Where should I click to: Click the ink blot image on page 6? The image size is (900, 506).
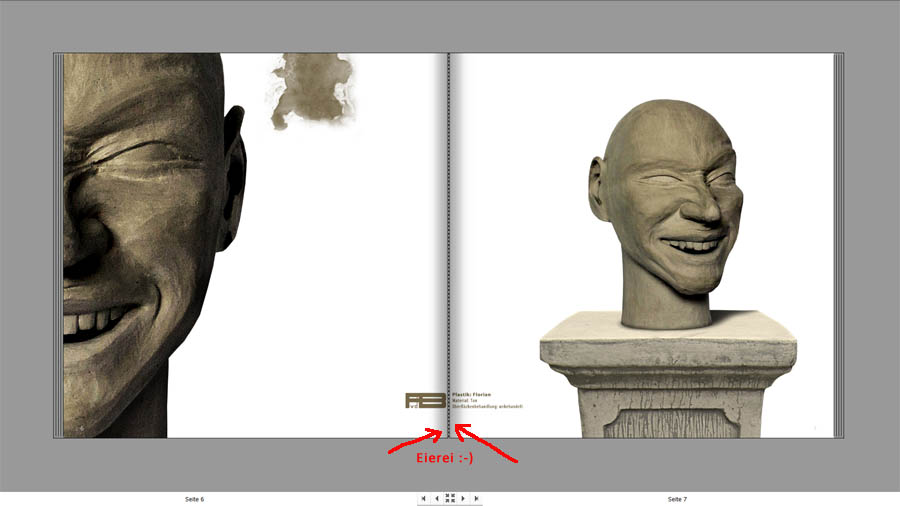(x=313, y=90)
